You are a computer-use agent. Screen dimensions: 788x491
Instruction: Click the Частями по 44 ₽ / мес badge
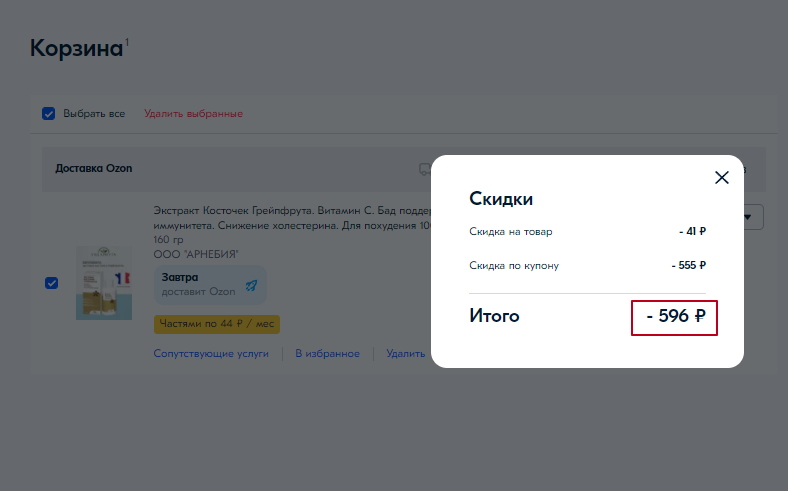tap(217, 324)
